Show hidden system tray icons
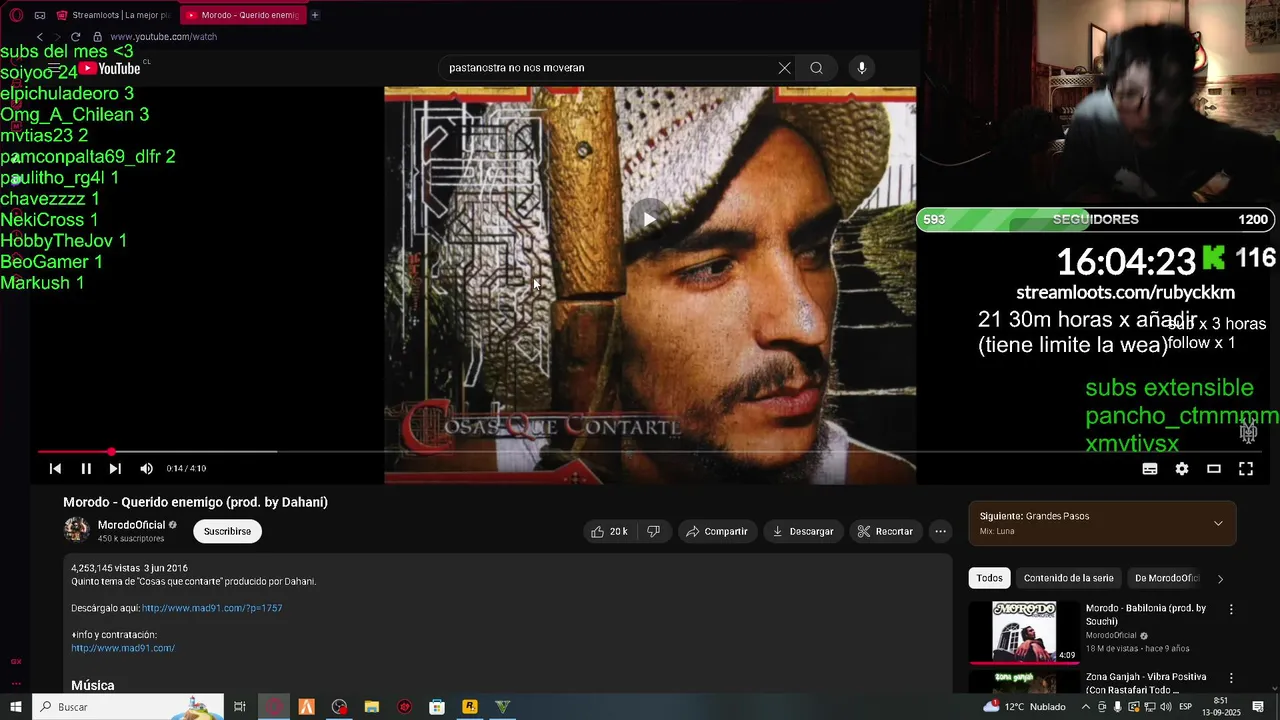The image size is (1280, 720). pos(1086,707)
